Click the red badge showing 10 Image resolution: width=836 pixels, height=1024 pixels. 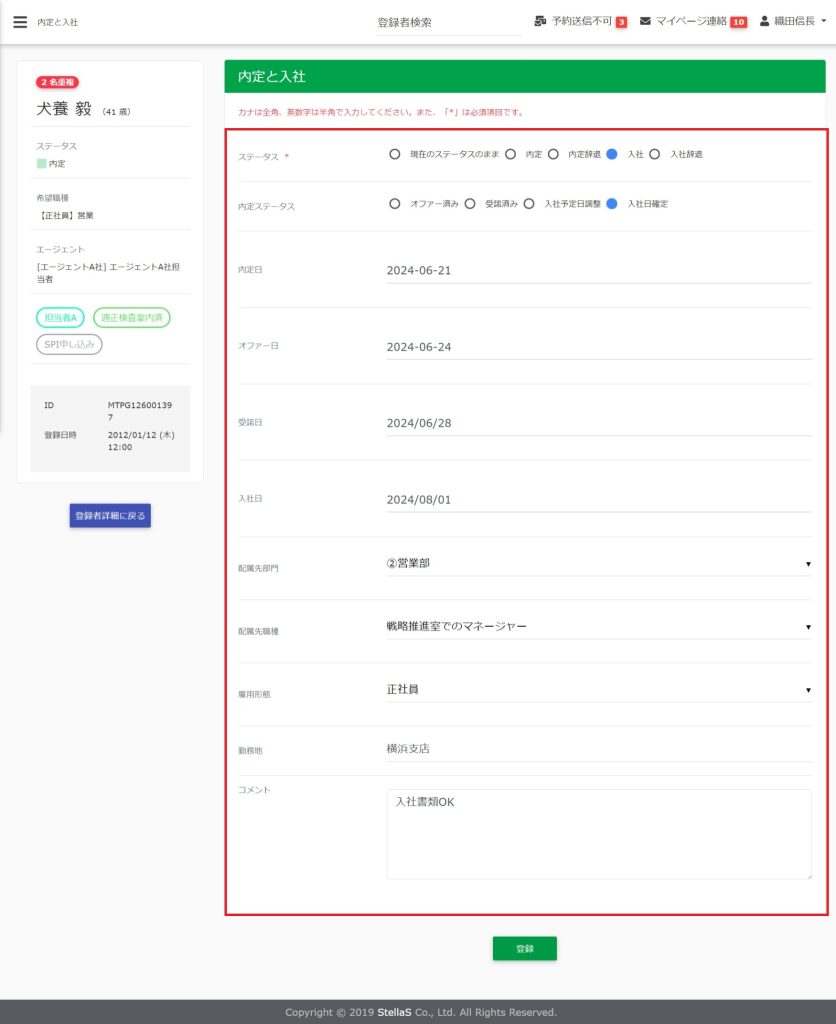coord(738,22)
